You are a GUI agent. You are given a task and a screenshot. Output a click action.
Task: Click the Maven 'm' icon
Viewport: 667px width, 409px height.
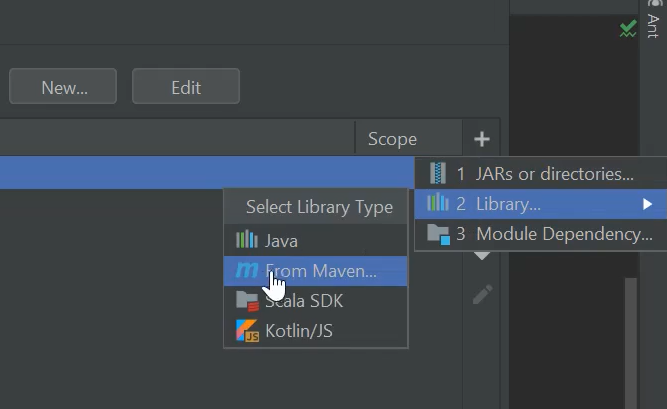tap(246, 270)
